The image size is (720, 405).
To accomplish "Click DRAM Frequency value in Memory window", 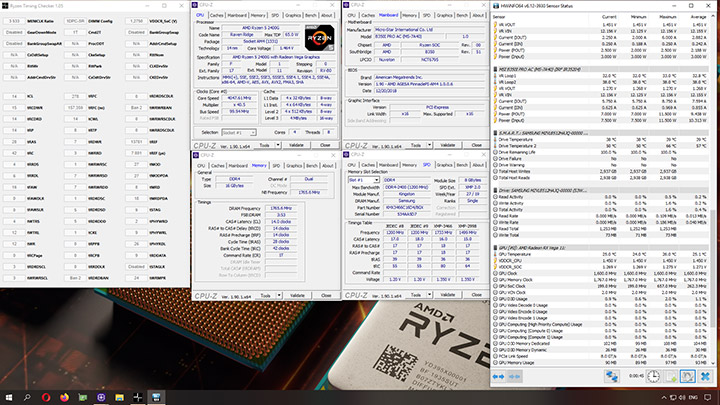I will (281, 208).
